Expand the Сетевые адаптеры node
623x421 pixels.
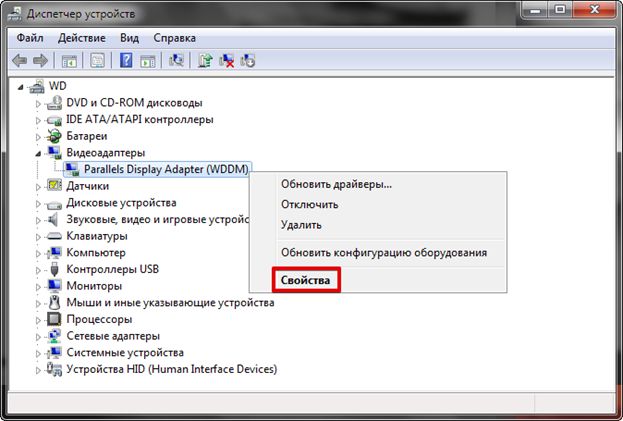pyautogui.click(x=38, y=337)
